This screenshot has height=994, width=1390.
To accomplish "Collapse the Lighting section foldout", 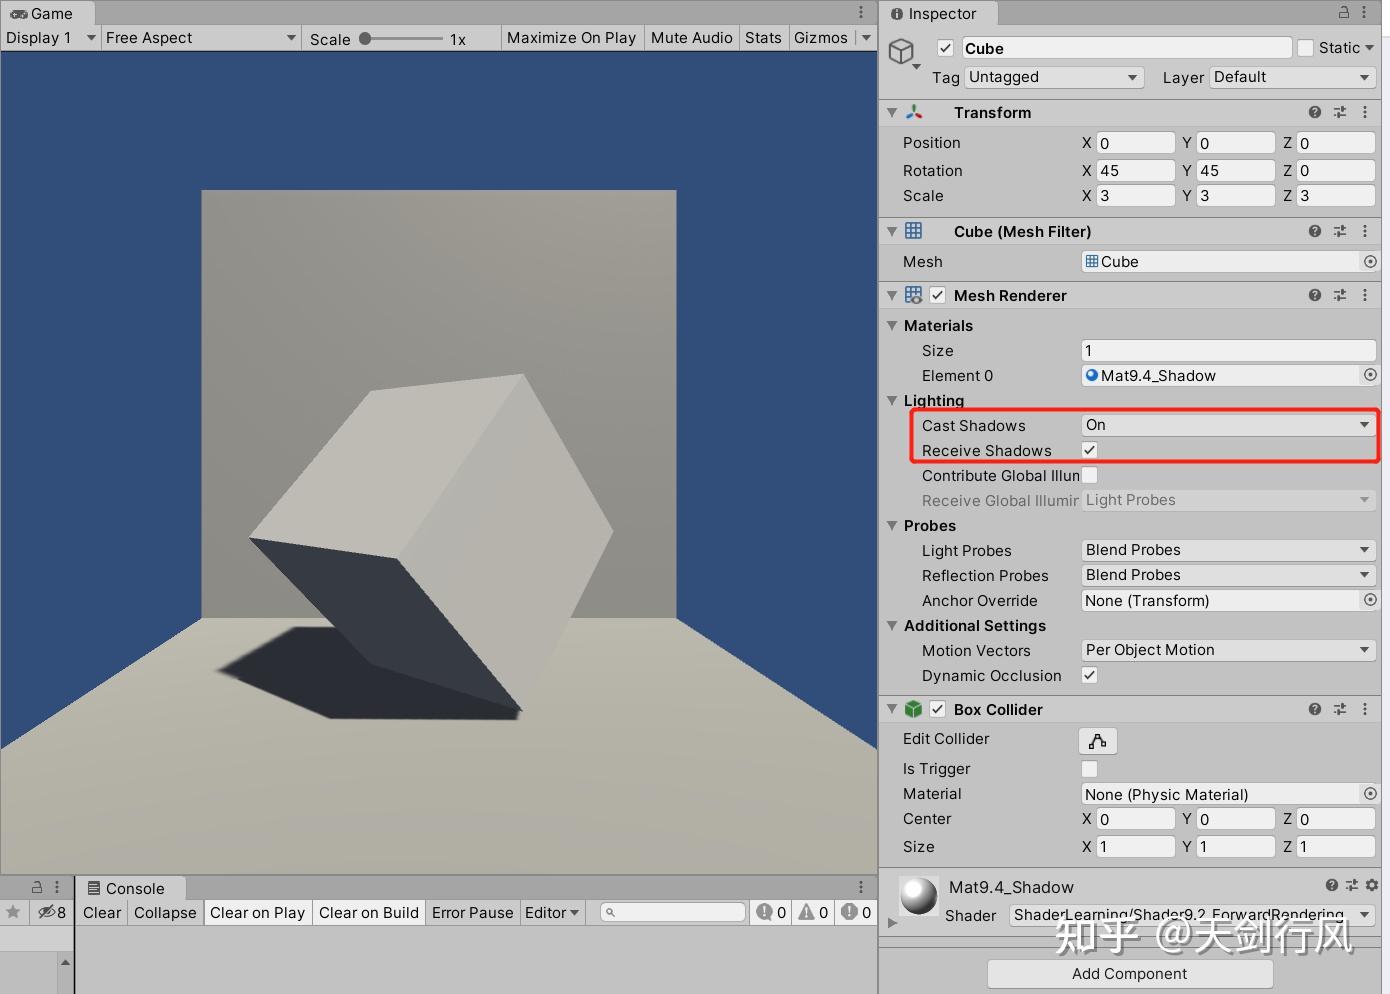I will (x=892, y=400).
